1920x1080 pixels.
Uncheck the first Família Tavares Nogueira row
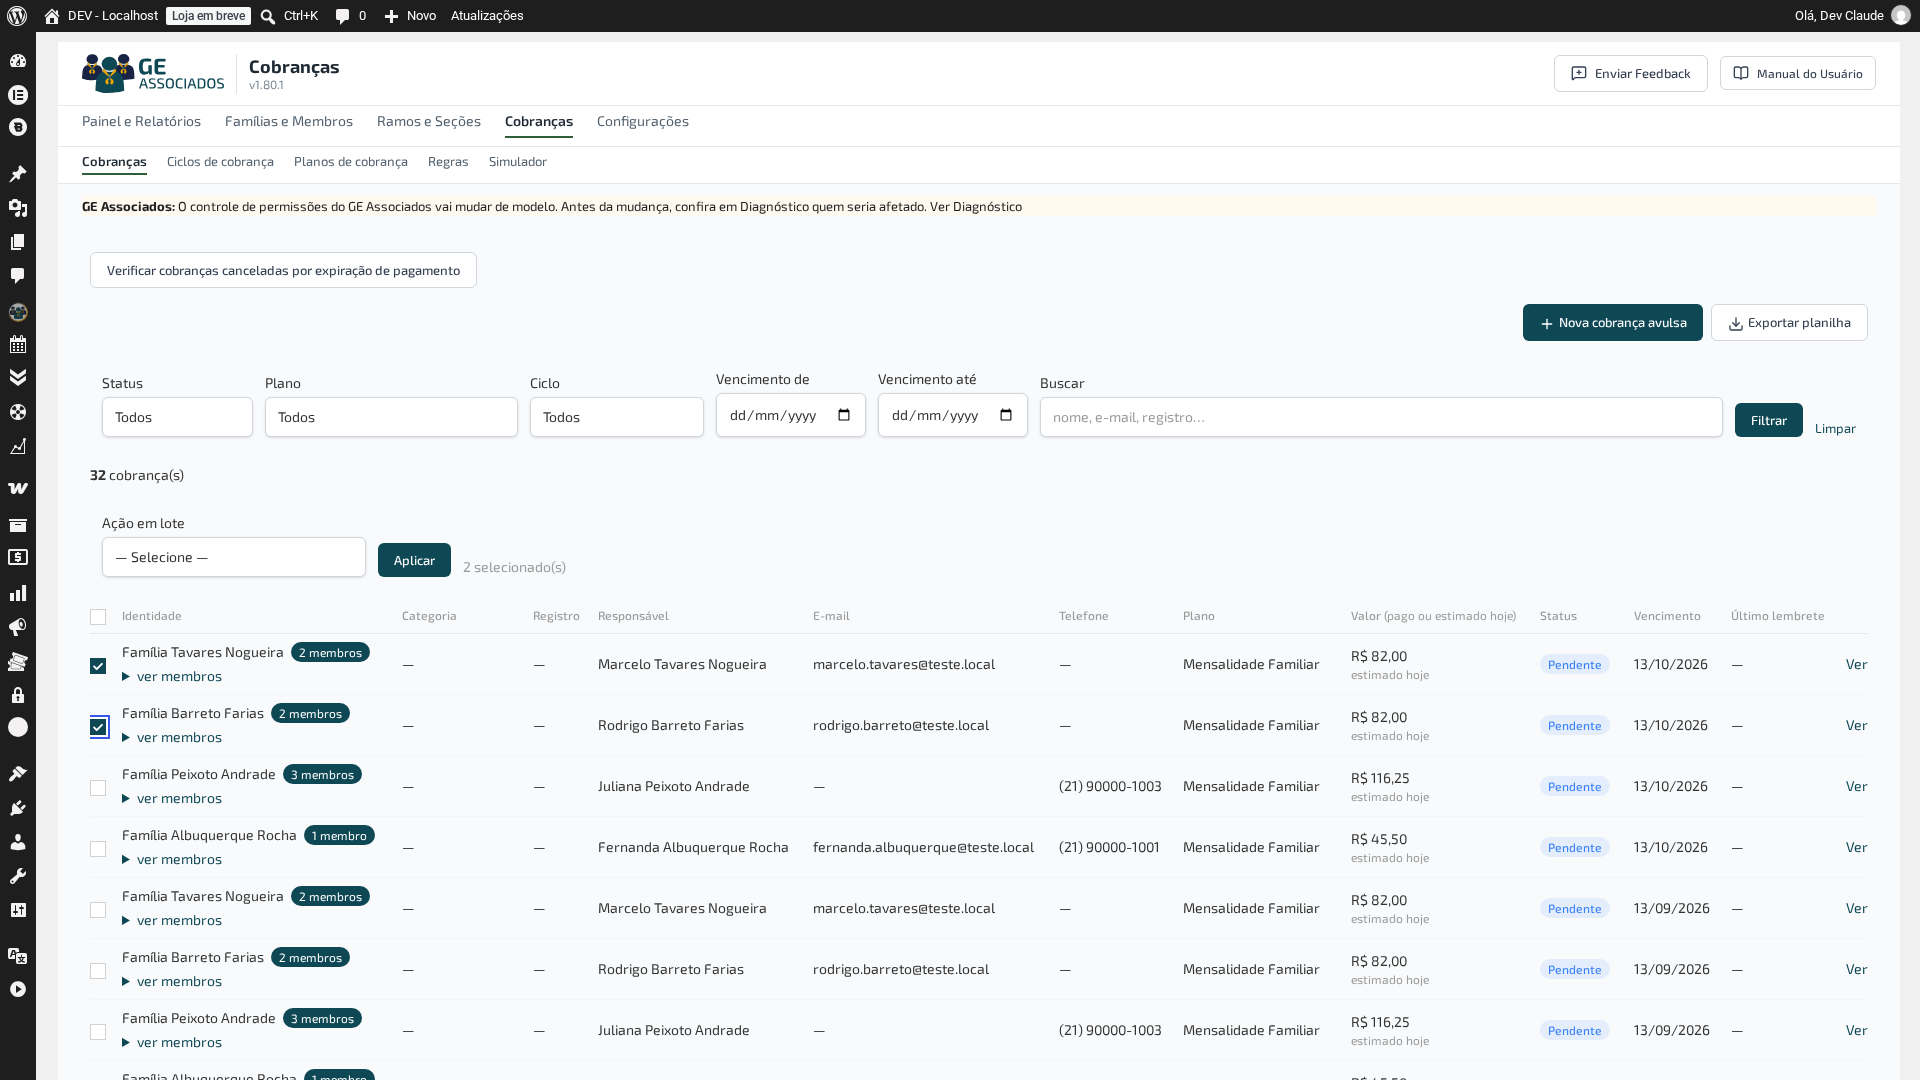(x=98, y=666)
